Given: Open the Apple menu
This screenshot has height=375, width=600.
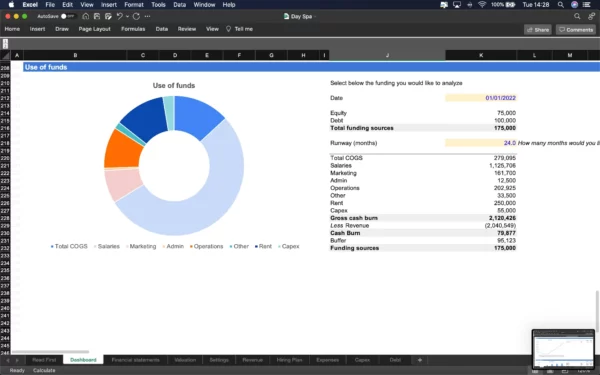Looking at the screenshot, I should pyautogui.click(x=11, y=5).
